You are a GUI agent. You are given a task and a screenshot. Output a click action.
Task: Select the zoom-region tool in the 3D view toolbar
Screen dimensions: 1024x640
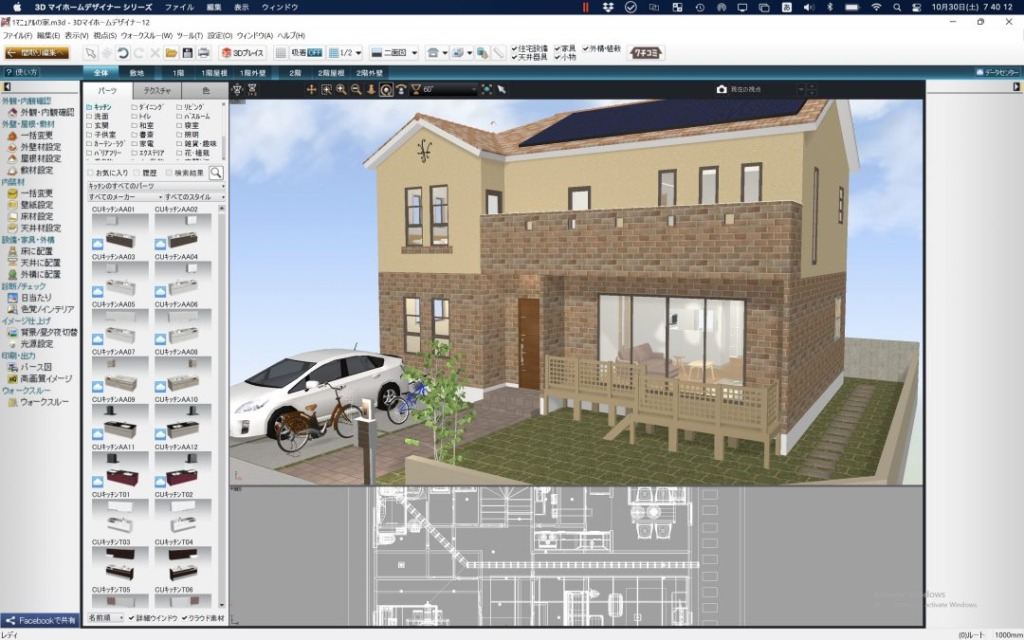click(x=327, y=89)
